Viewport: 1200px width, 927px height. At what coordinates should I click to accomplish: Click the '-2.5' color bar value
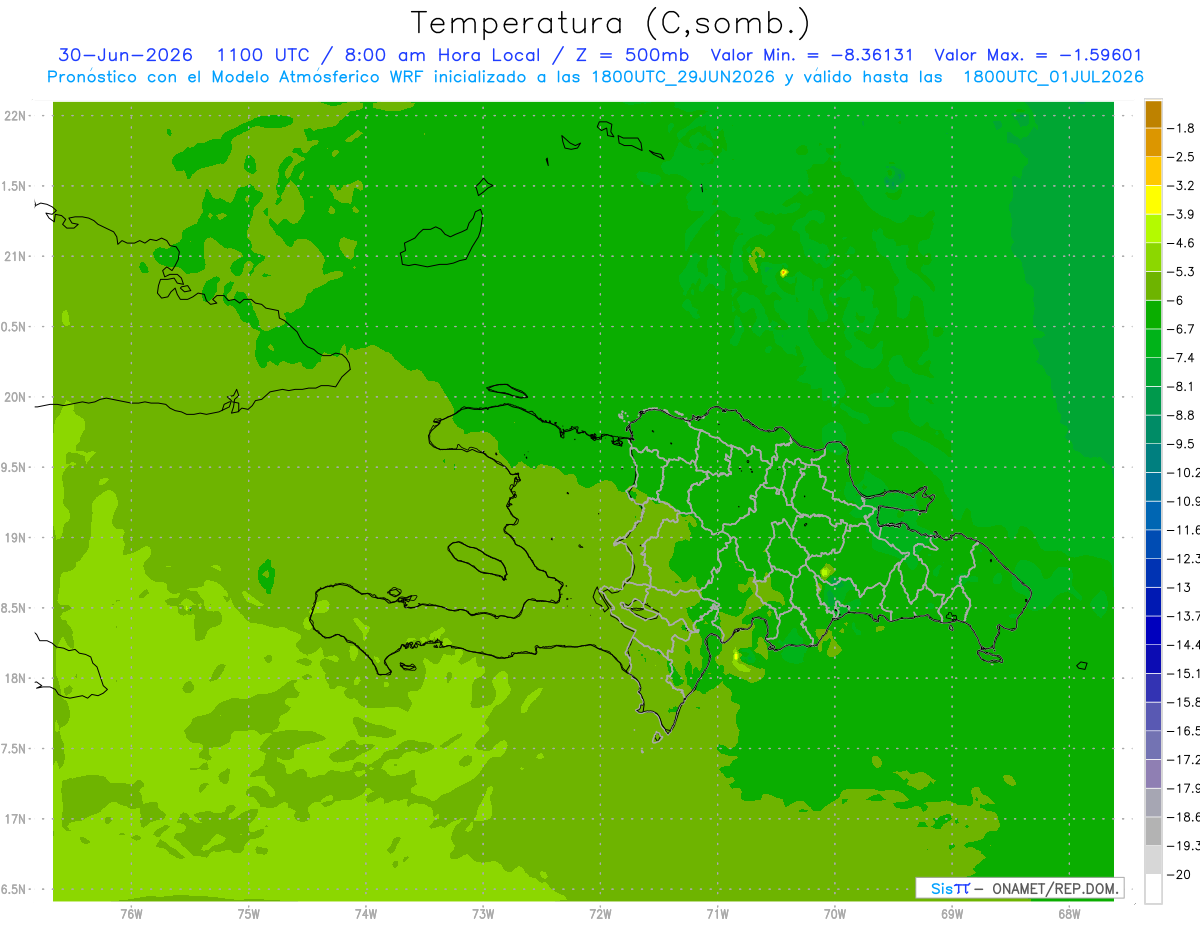tap(1181, 156)
